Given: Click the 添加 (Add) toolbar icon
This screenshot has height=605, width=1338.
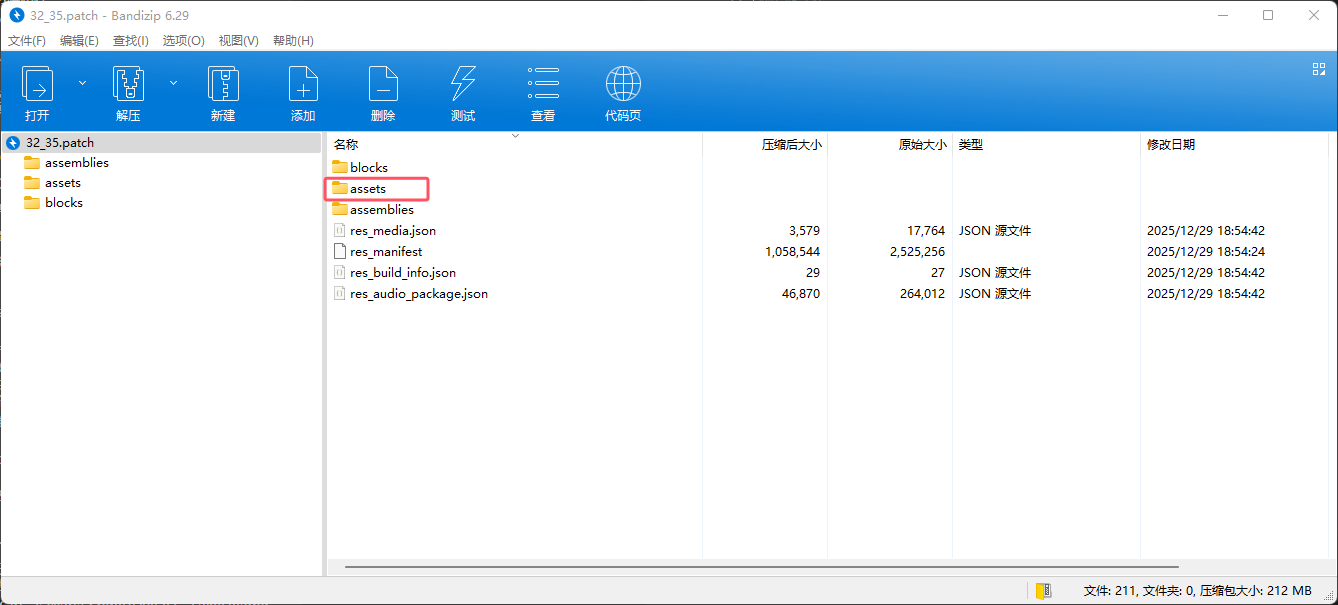Looking at the screenshot, I should pyautogui.click(x=303, y=84).
